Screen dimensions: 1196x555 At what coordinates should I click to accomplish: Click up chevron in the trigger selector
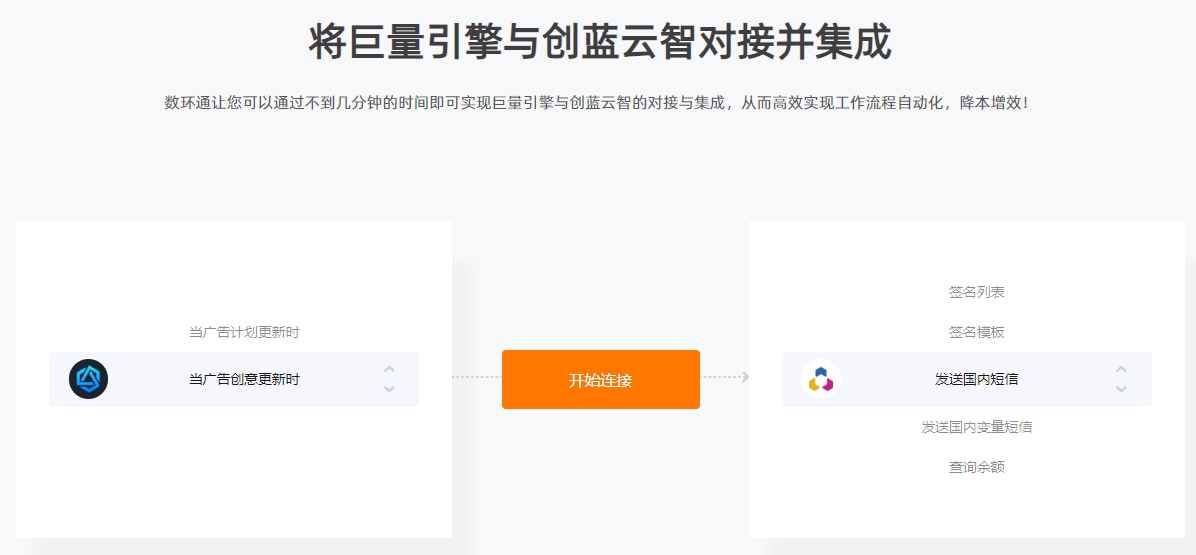389,370
